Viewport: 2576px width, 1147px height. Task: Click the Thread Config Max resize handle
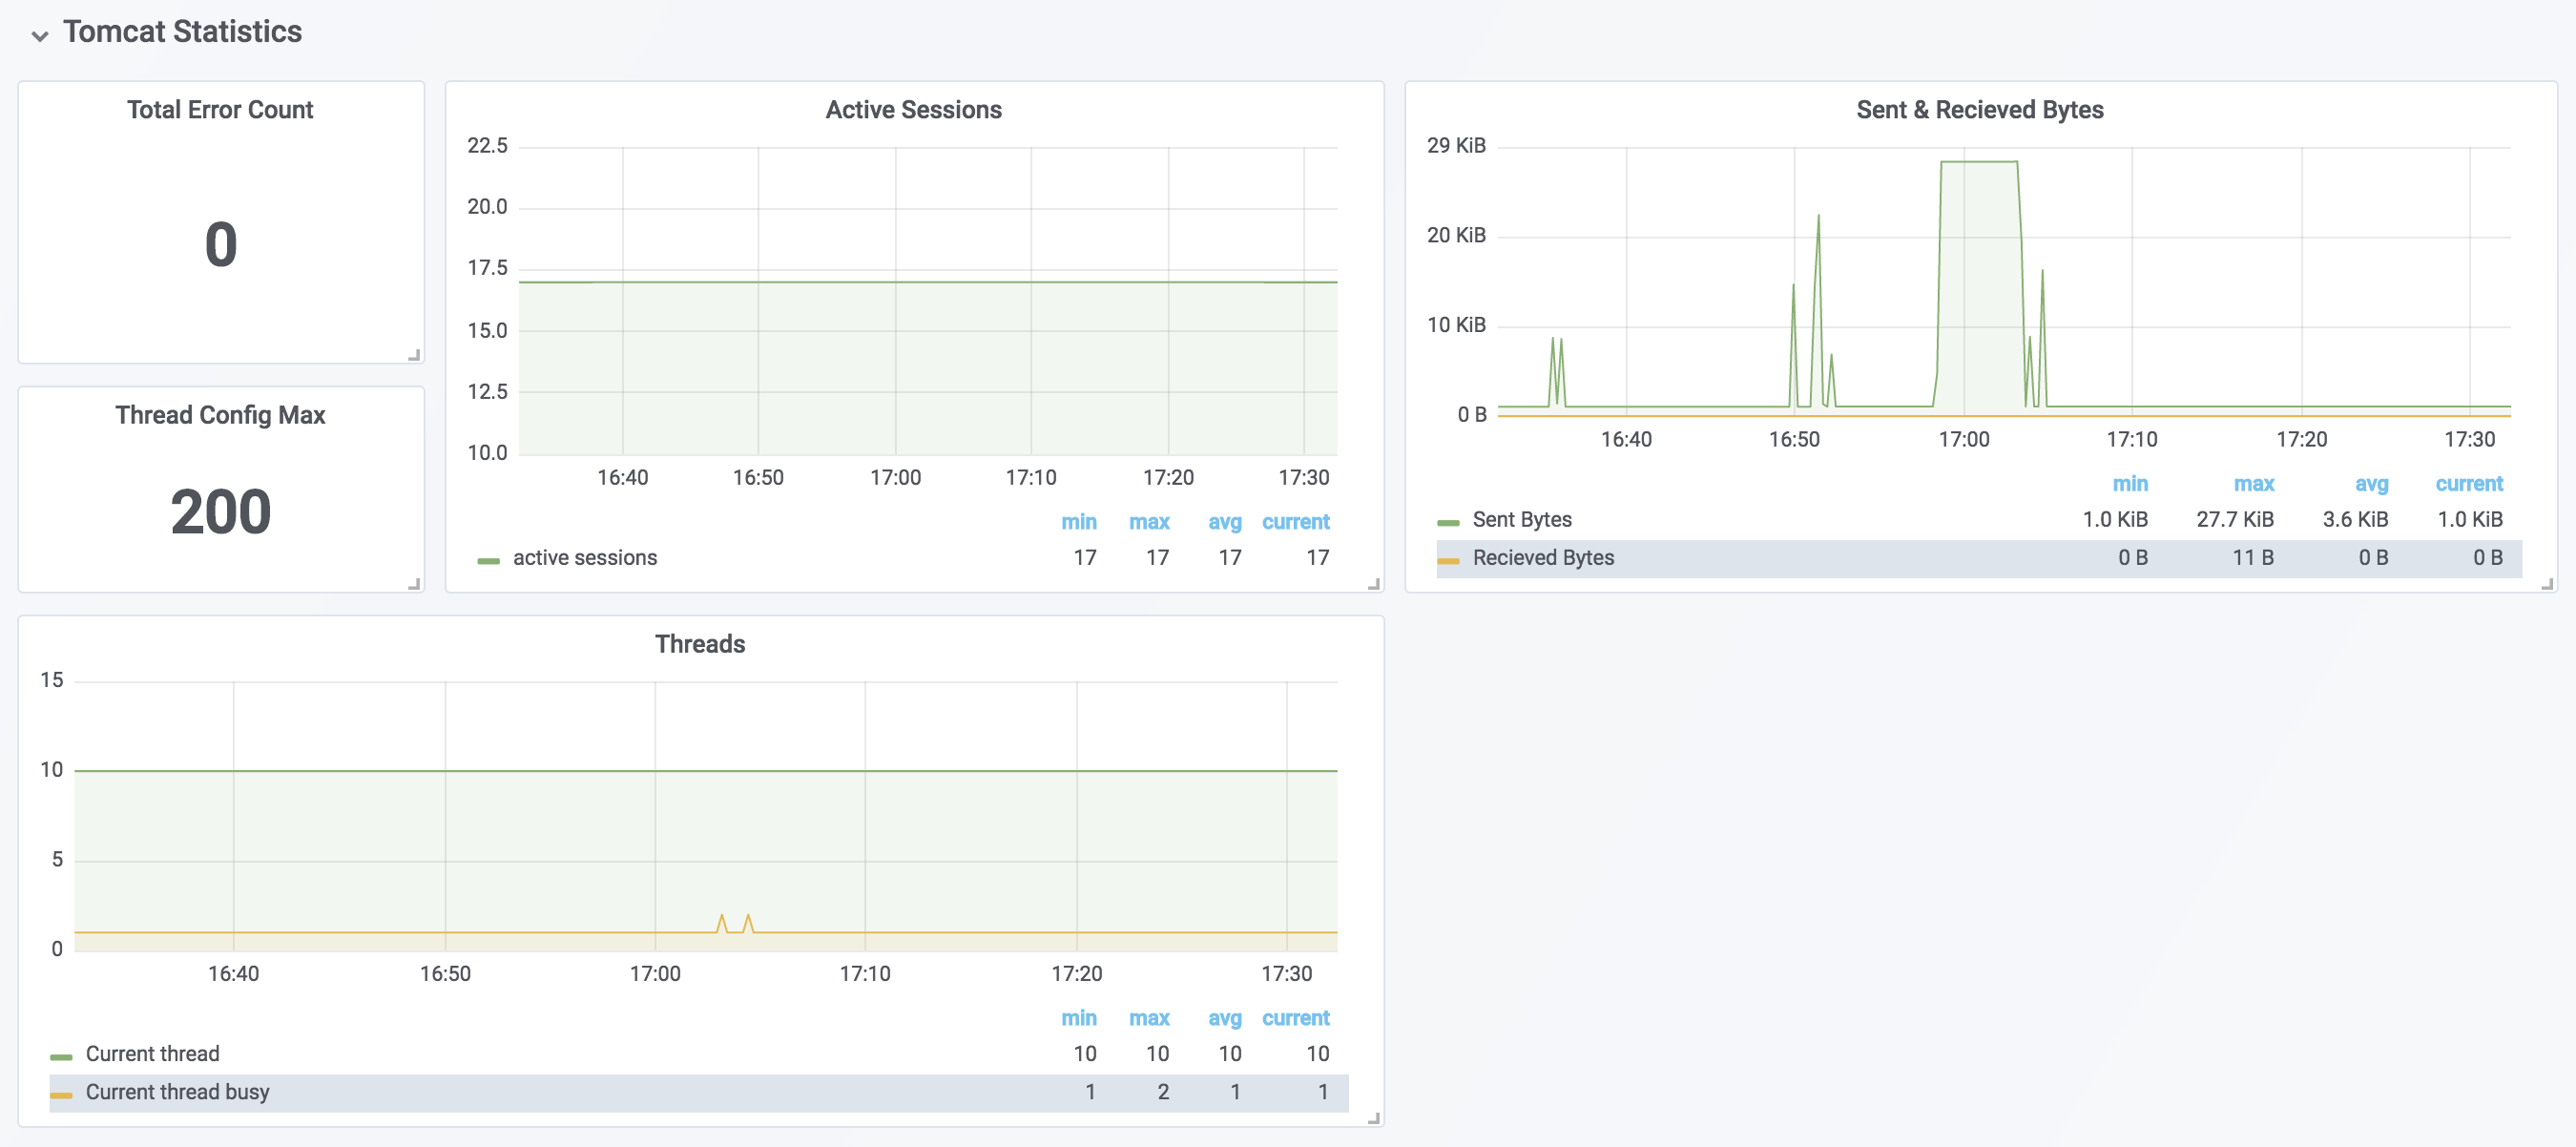click(x=414, y=584)
